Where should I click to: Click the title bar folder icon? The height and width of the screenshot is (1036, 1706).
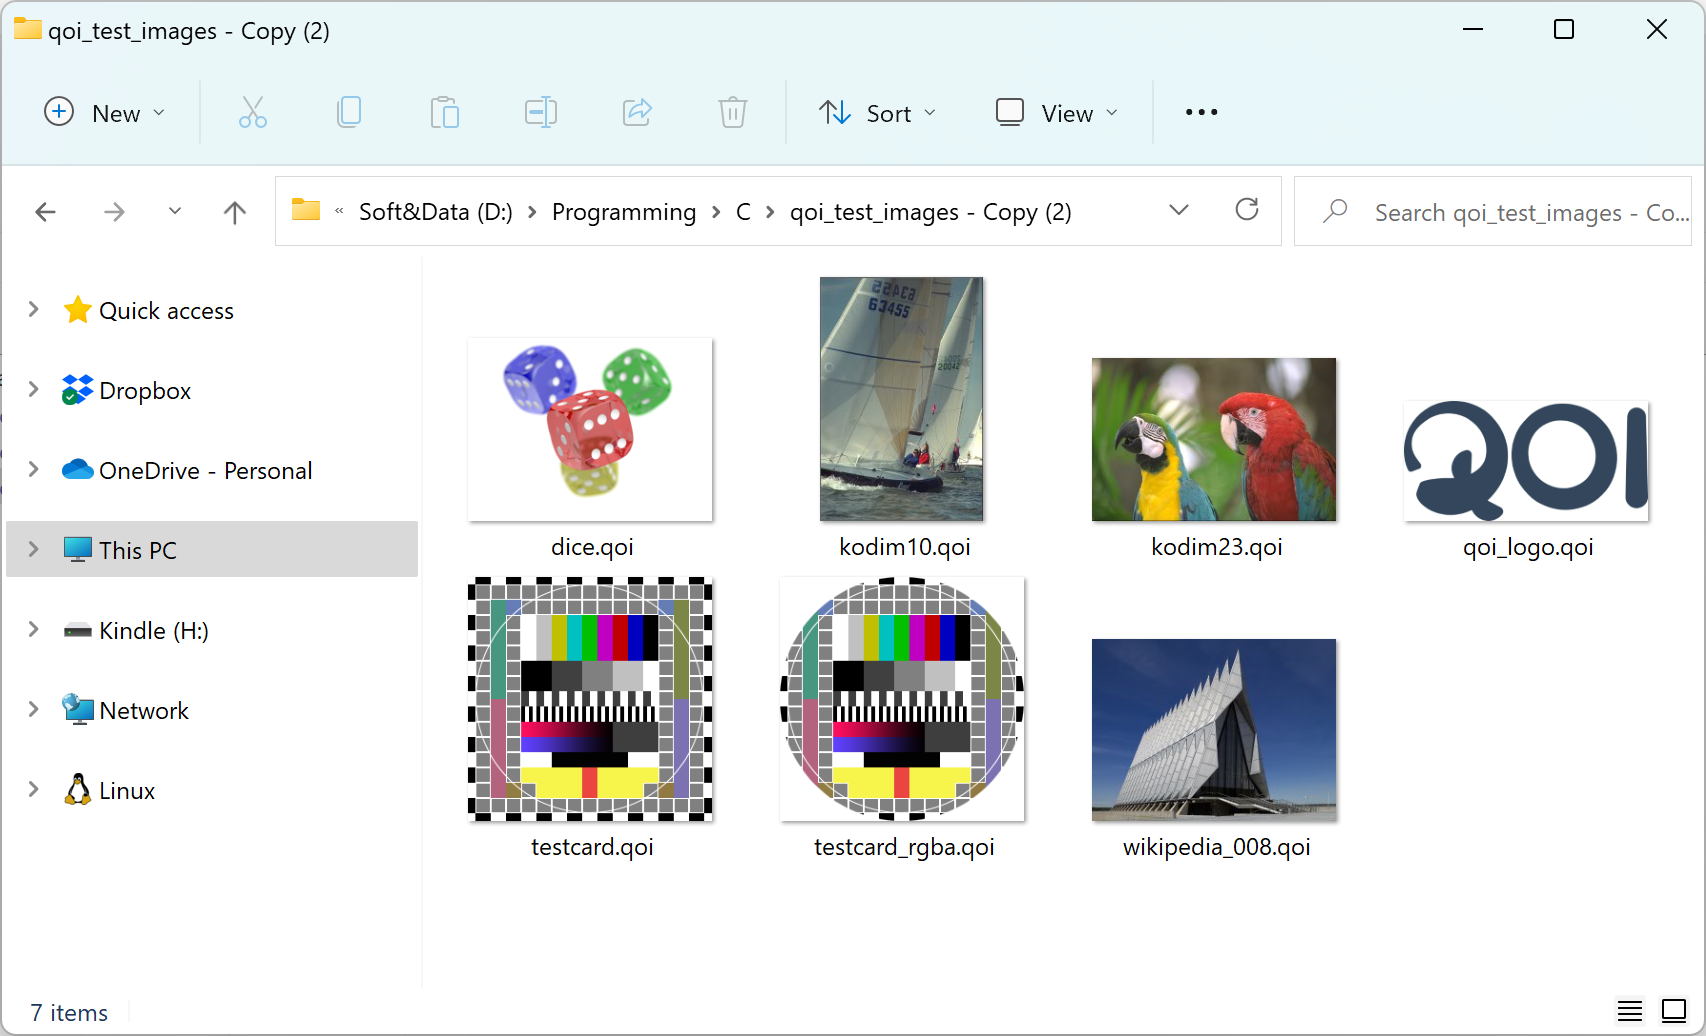click(28, 29)
